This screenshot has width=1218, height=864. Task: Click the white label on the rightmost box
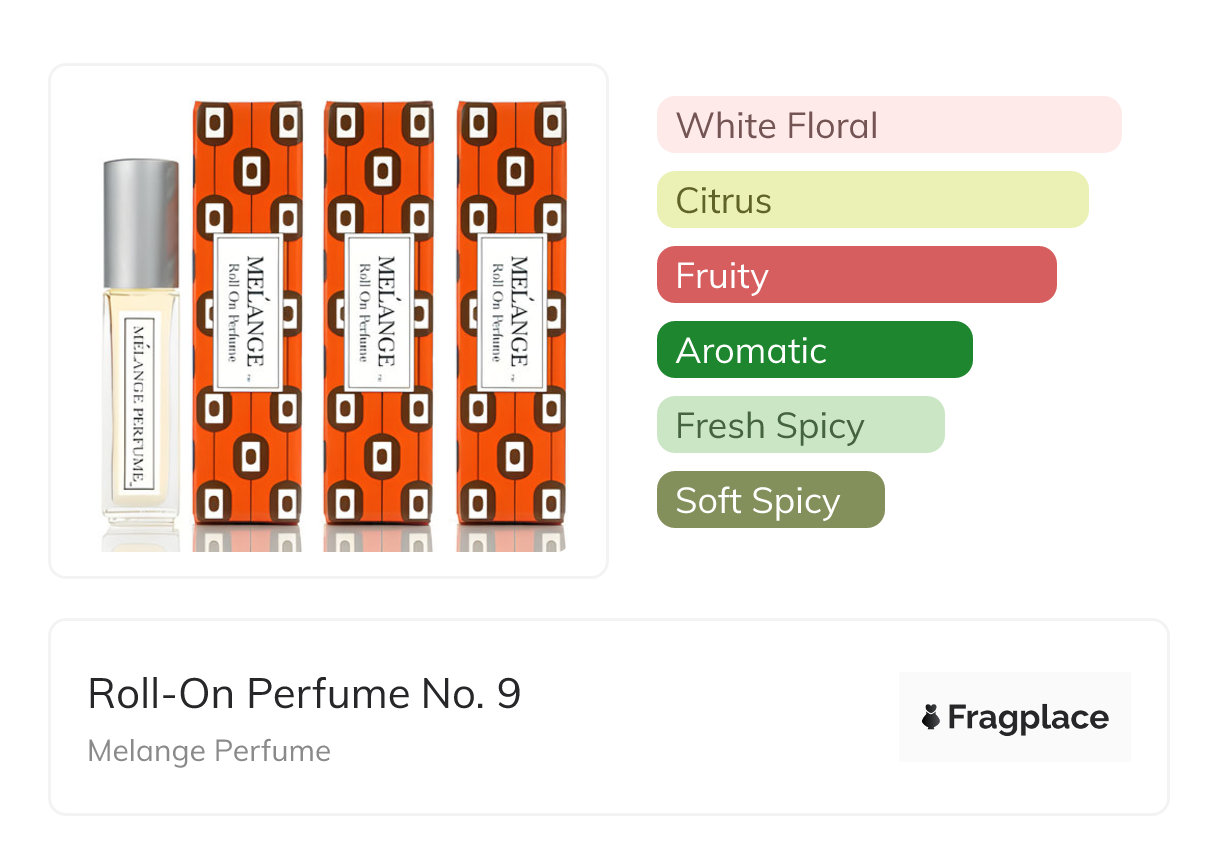click(x=511, y=311)
